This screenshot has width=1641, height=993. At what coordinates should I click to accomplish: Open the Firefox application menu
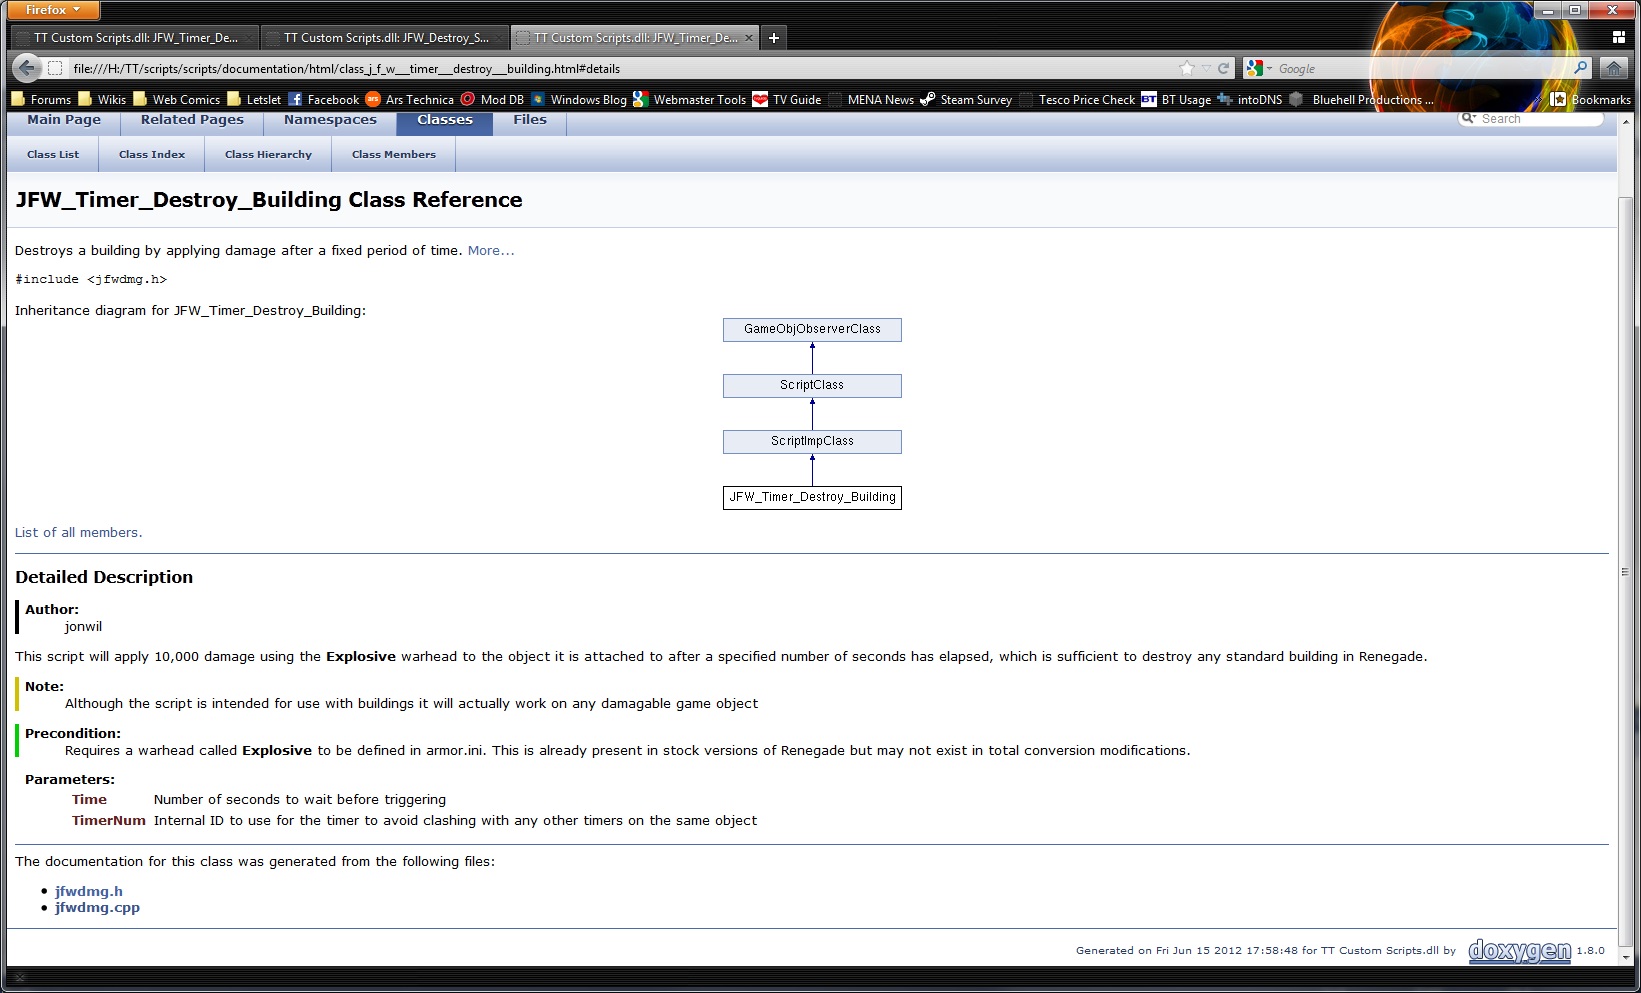52,10
